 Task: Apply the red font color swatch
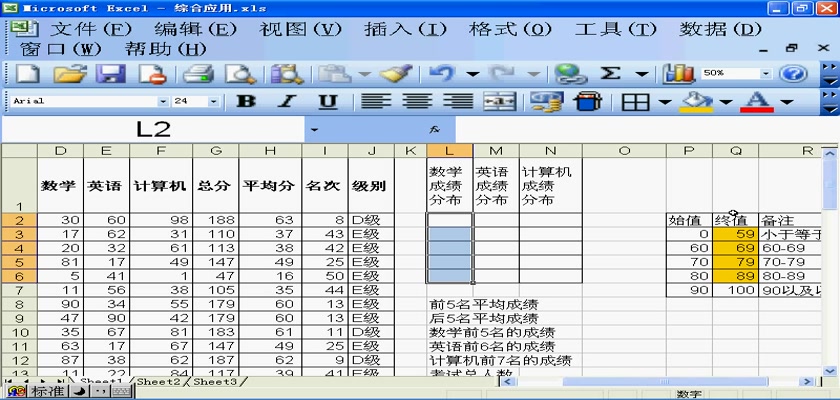pyautogui.click(x=756, y=101)
